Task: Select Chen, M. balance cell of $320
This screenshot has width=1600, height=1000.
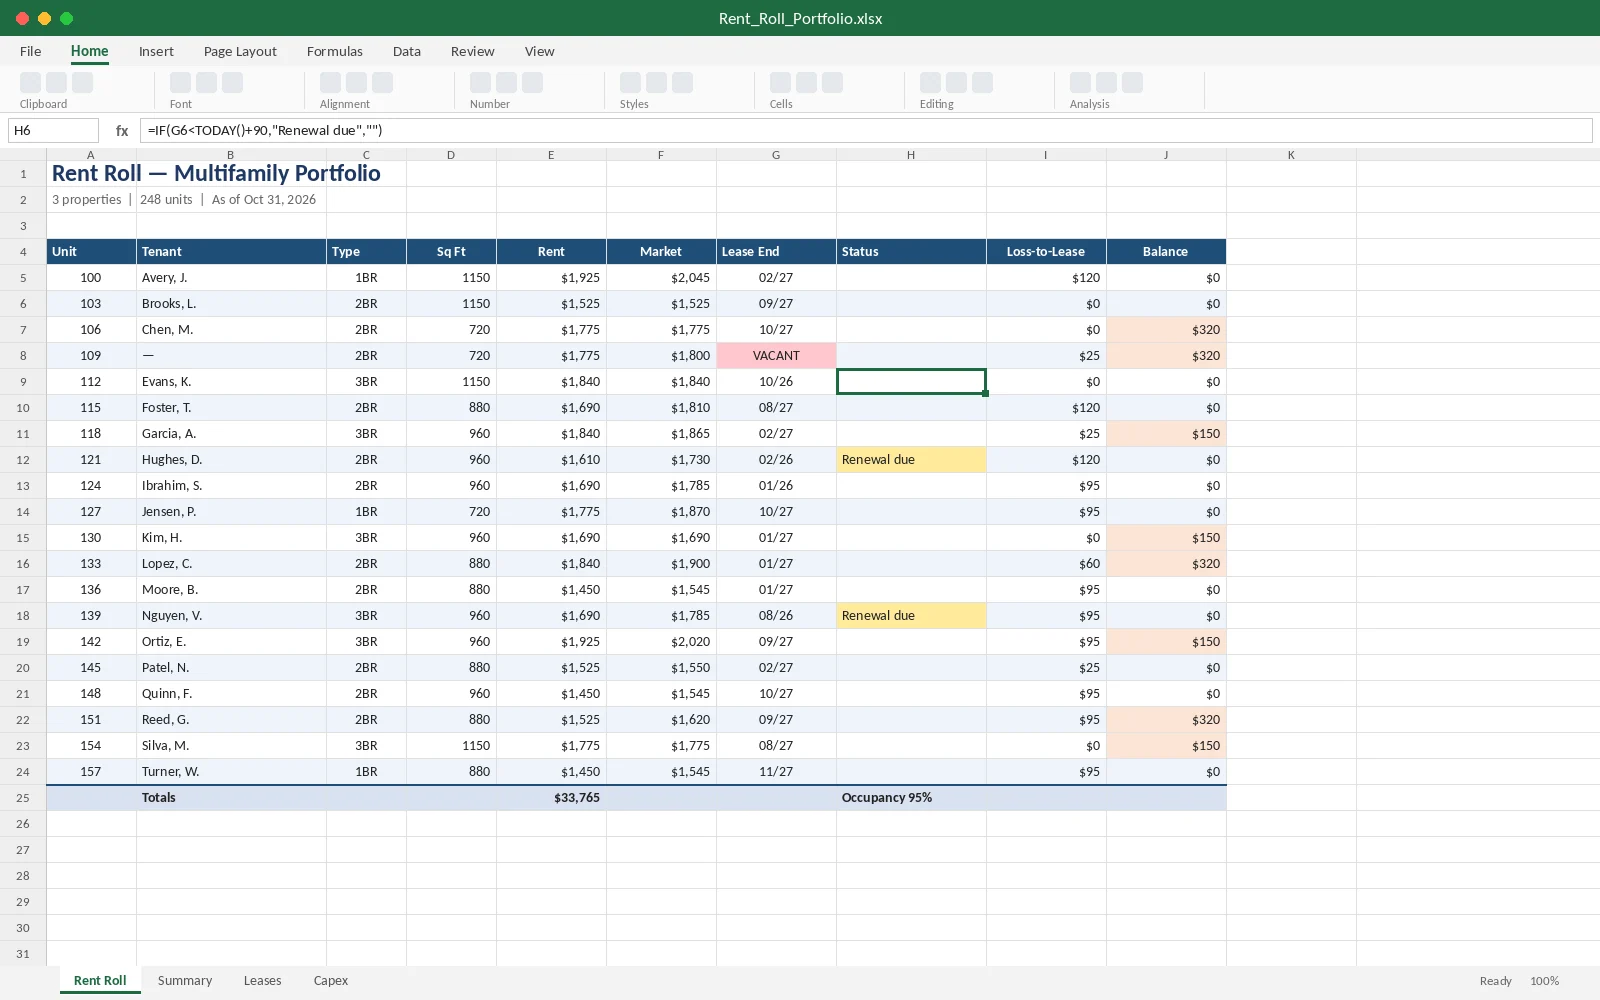Action: coord(1166,330)
